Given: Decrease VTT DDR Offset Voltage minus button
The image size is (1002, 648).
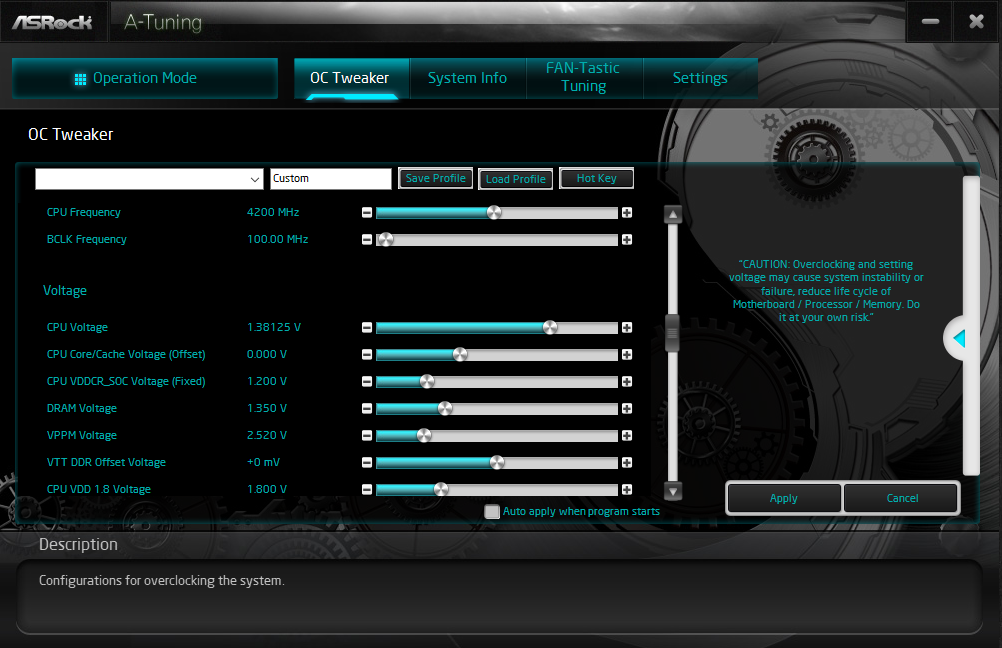Looking at the screenshot, I should coord(367,463).
